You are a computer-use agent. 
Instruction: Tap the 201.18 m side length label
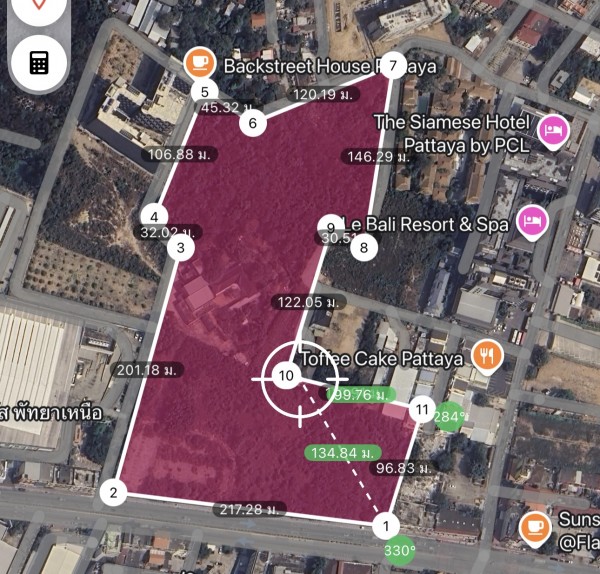pos(147,370)
